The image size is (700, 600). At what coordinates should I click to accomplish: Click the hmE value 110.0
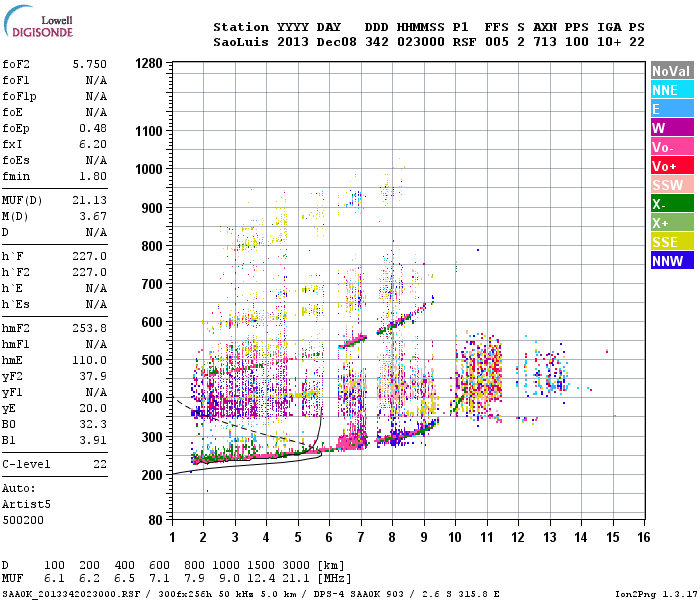90,360
